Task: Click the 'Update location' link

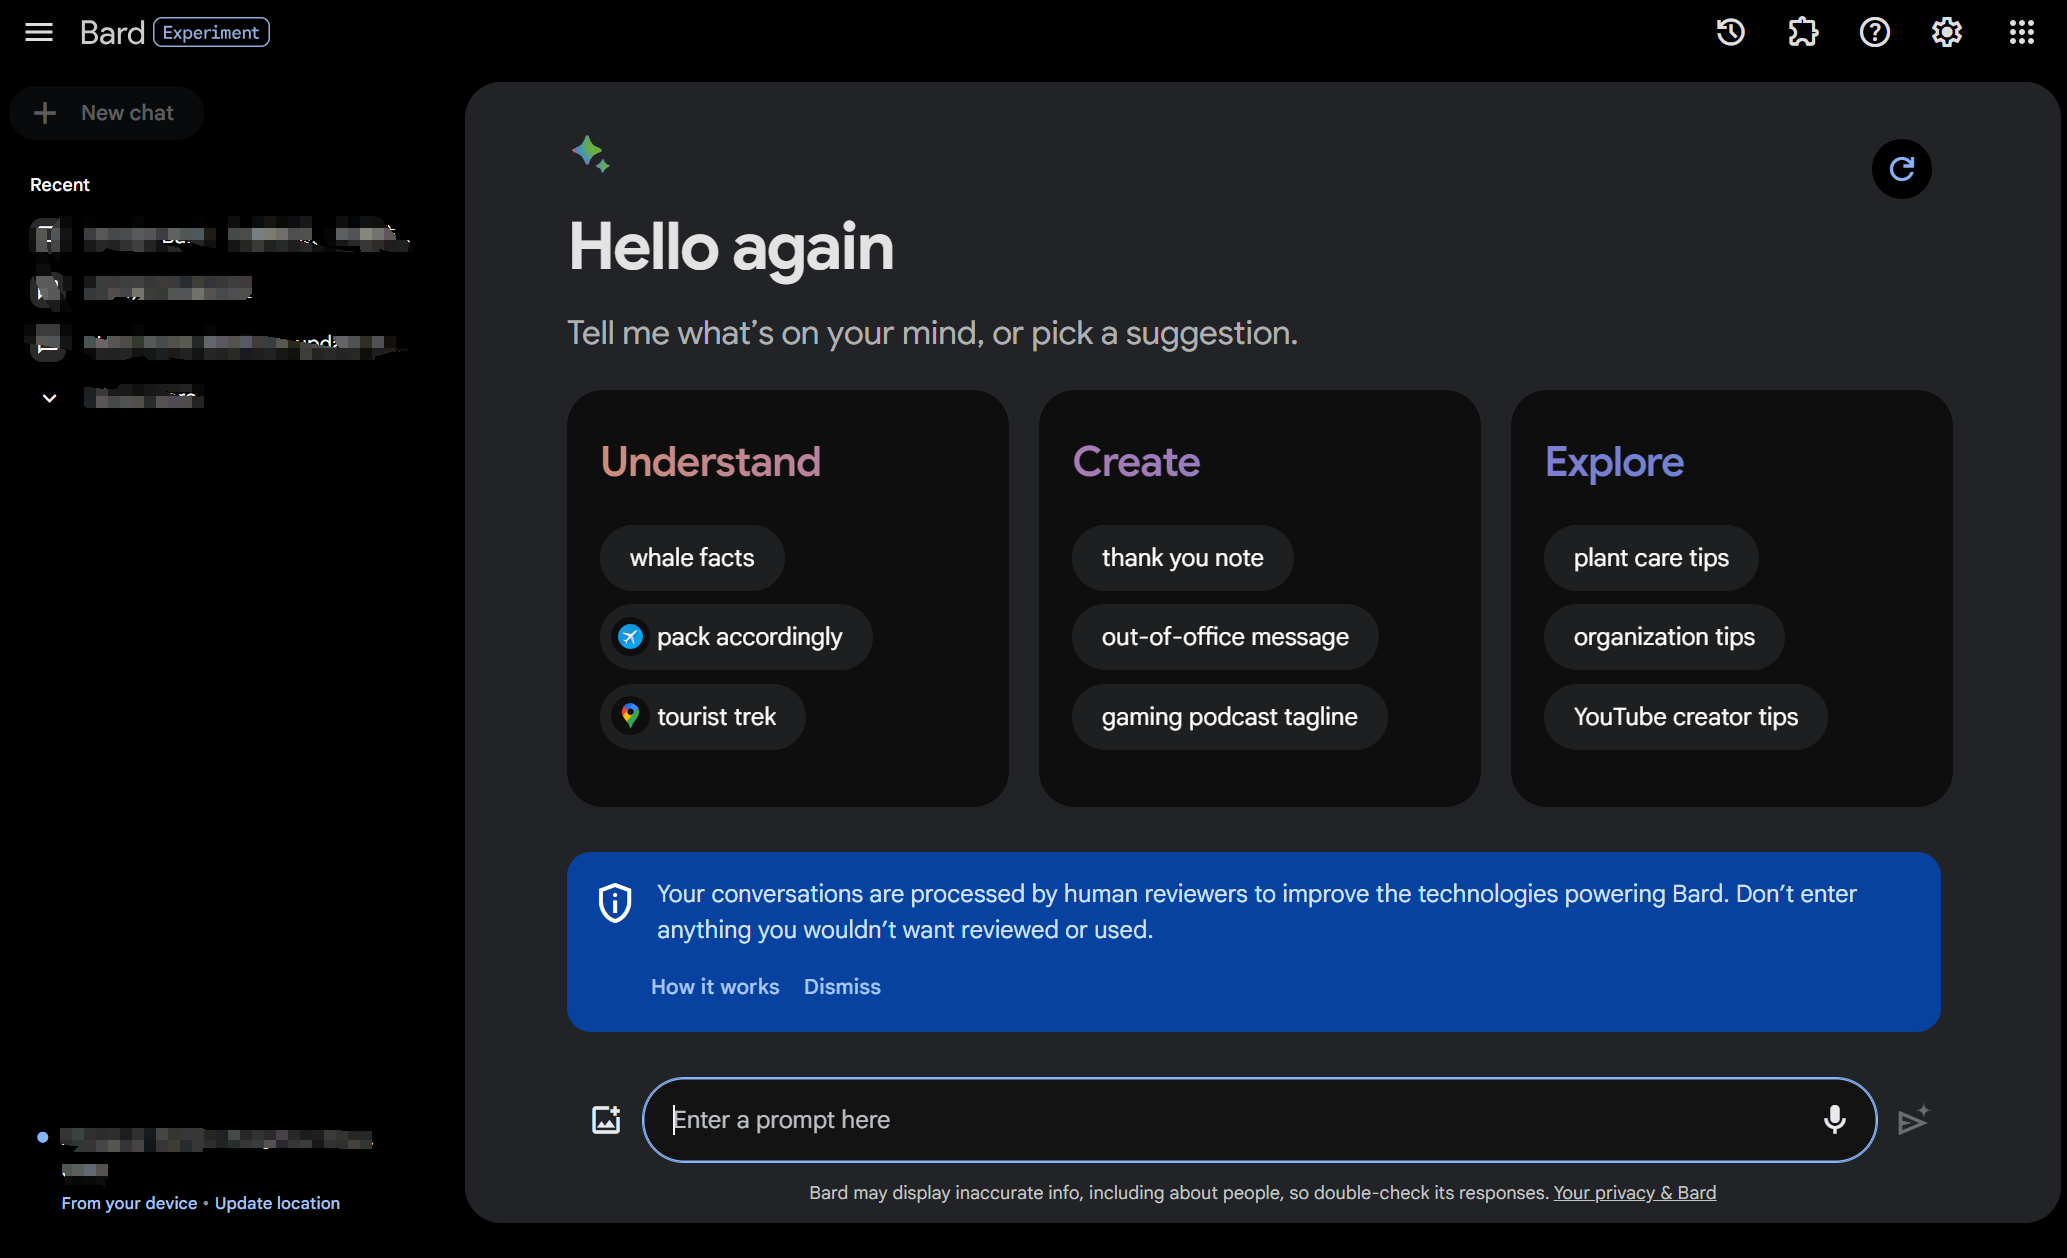Action: click(x=277, y=1203)
